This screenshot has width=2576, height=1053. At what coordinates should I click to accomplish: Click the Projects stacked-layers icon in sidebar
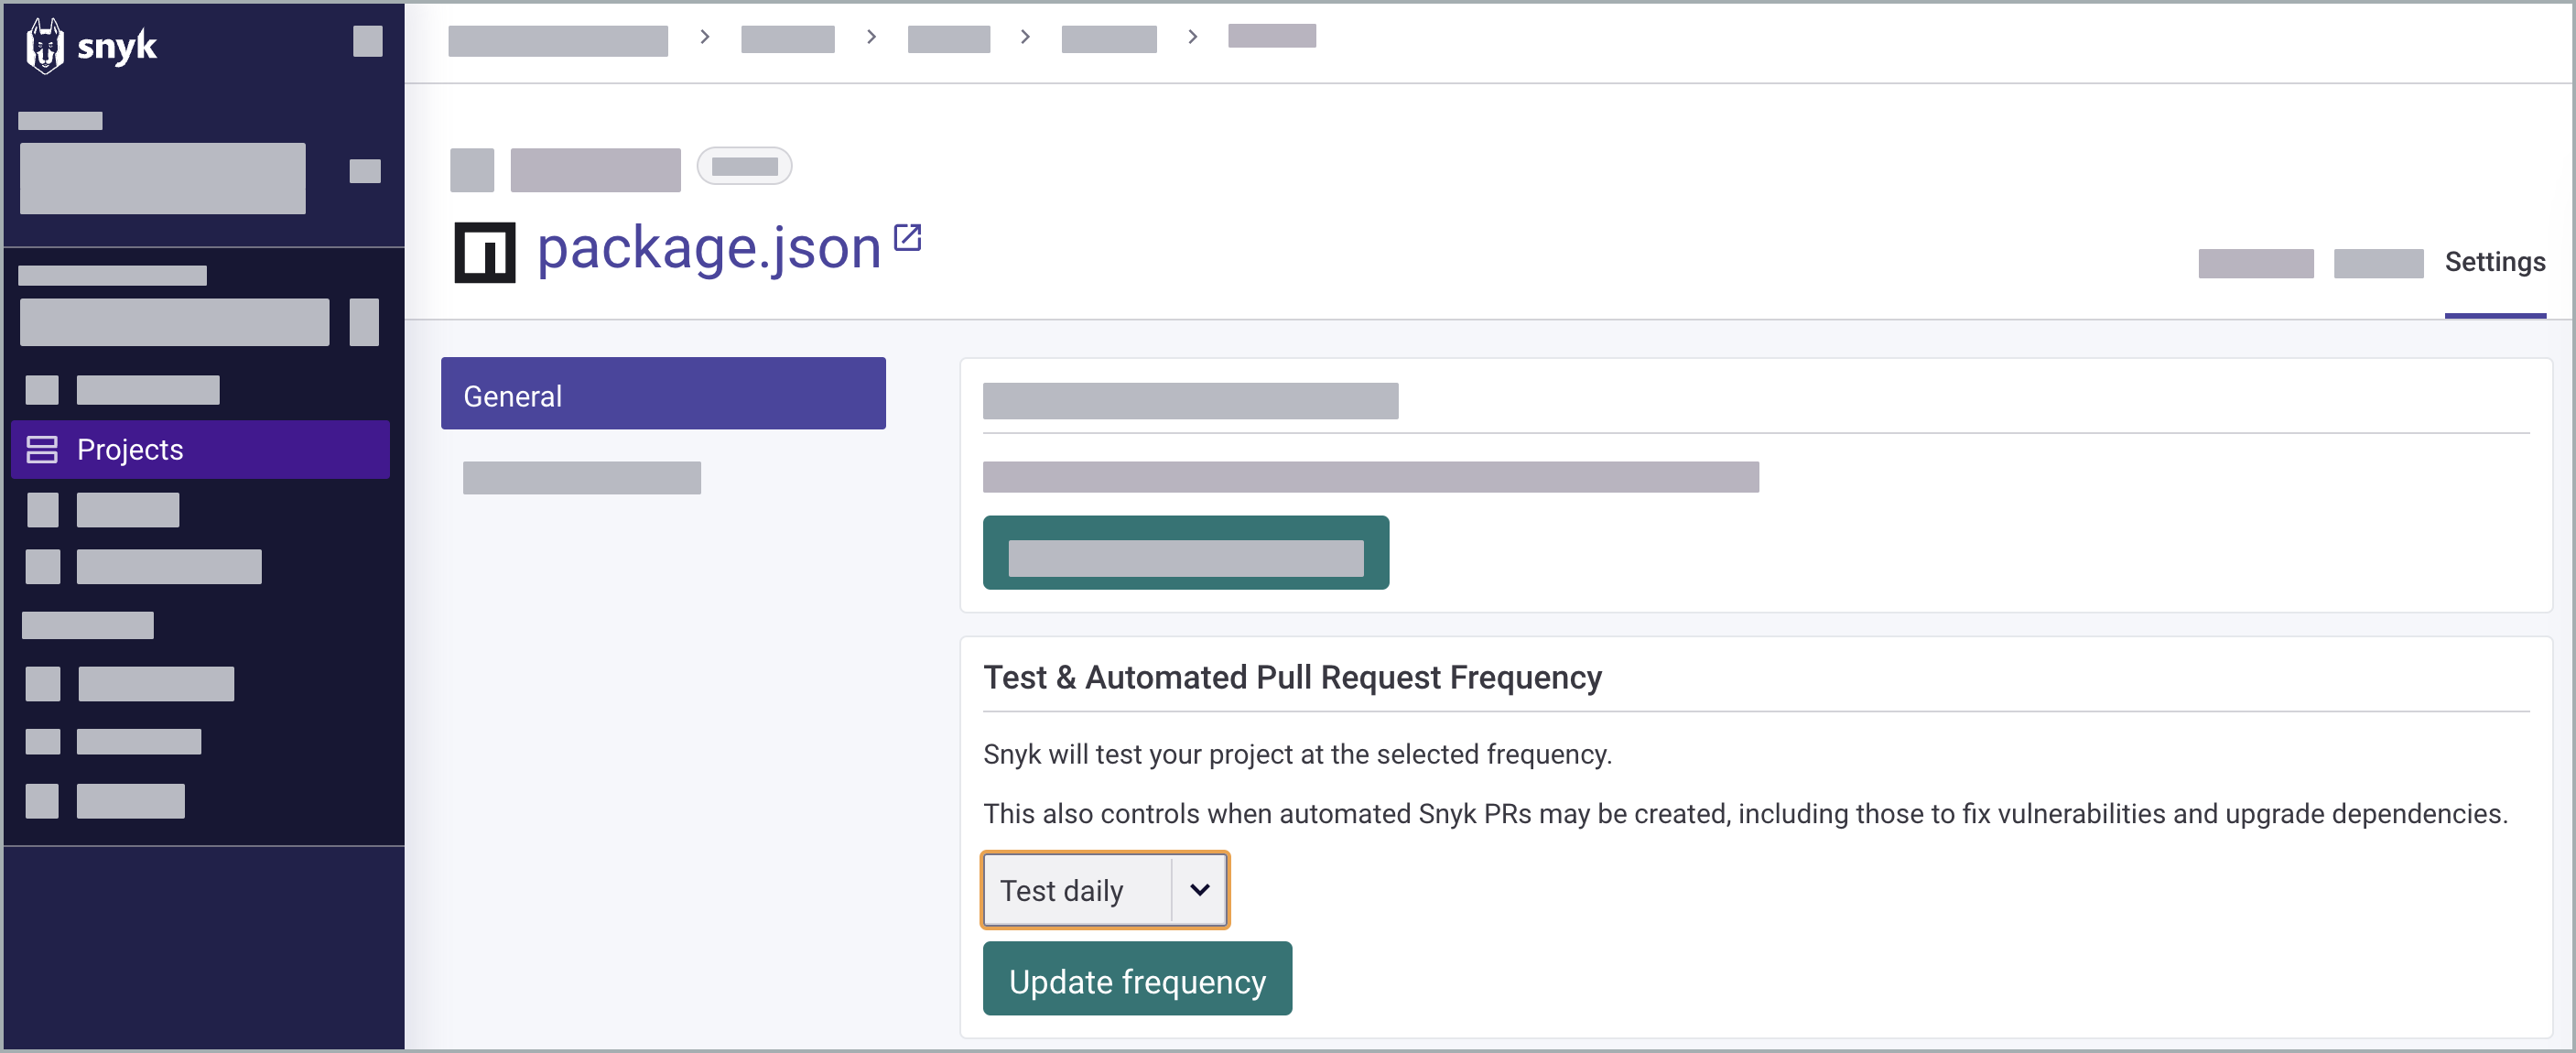42,450
